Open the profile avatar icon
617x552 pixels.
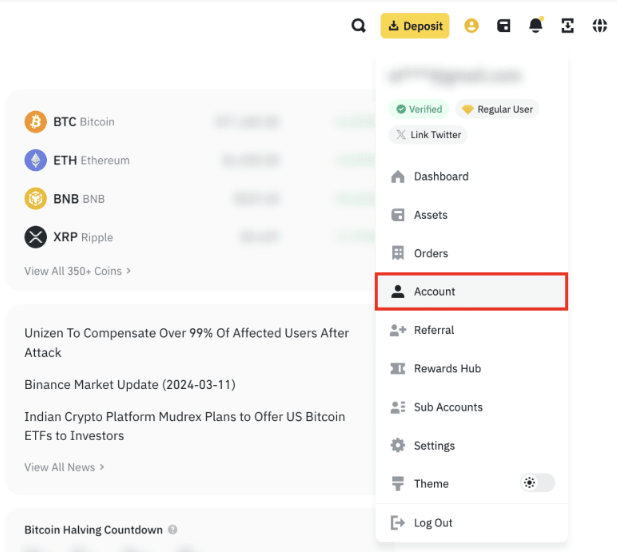(471, 26)
